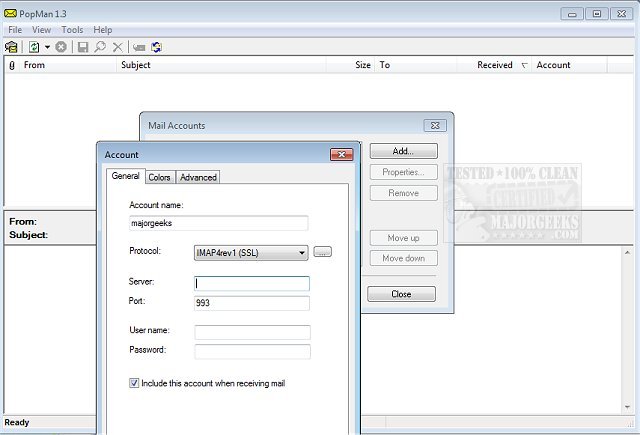Uncheck Include this account when receiving mail
The height and width of the screenshot is (435, 640).
134,383
